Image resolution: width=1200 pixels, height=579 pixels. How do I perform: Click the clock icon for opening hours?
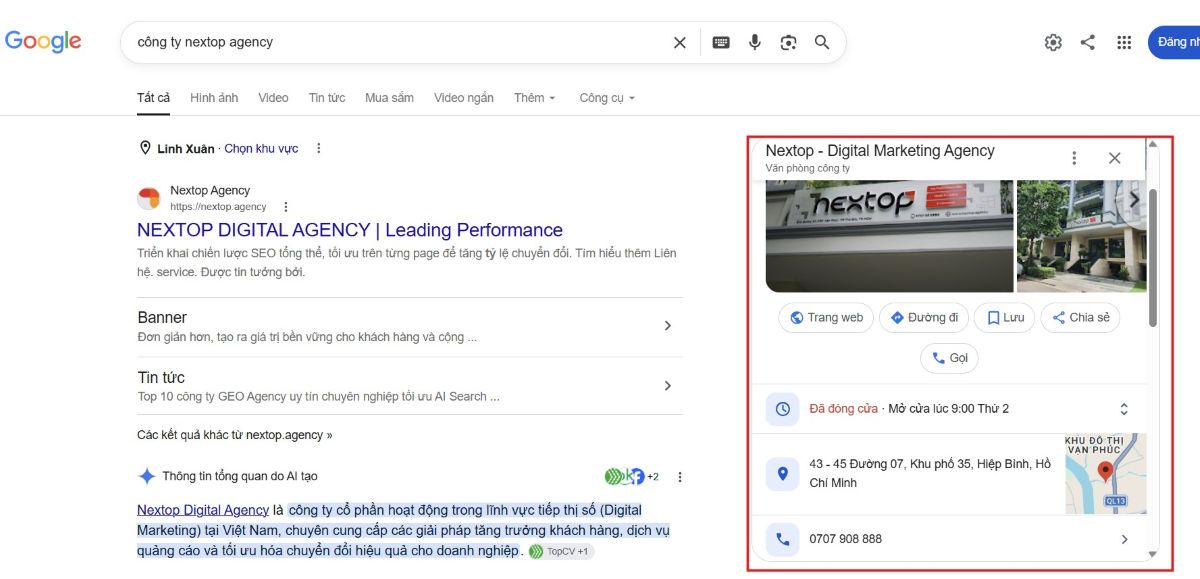pyautogui.click(x=782, y=409)
